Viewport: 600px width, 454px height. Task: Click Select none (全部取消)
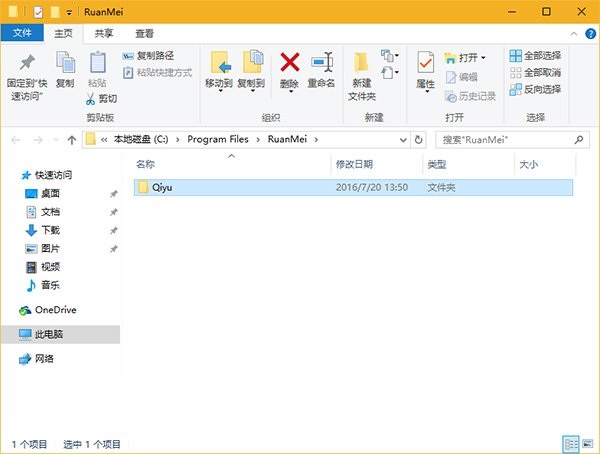coord(535,72)
